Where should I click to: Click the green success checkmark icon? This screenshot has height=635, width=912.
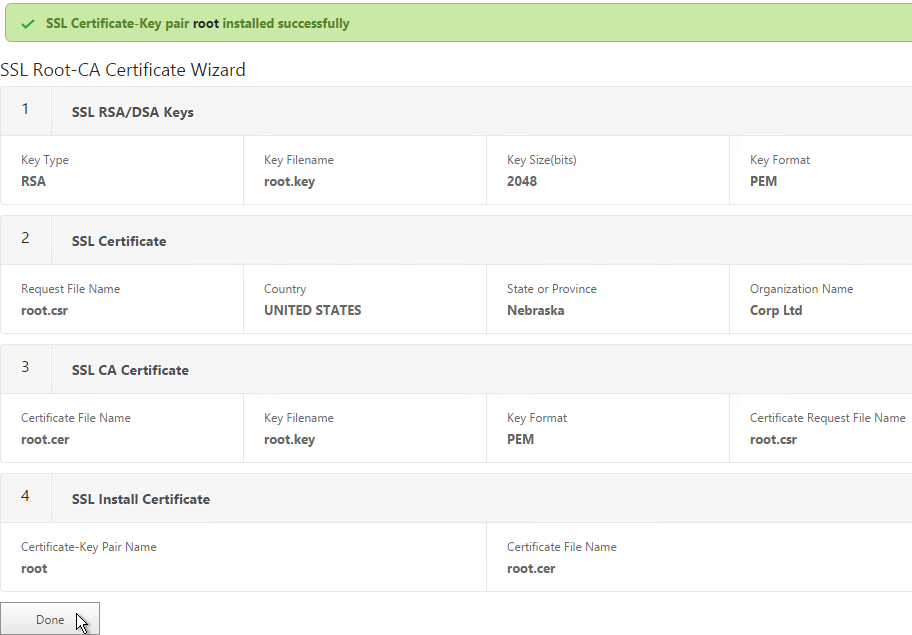(x=27, y=24)
